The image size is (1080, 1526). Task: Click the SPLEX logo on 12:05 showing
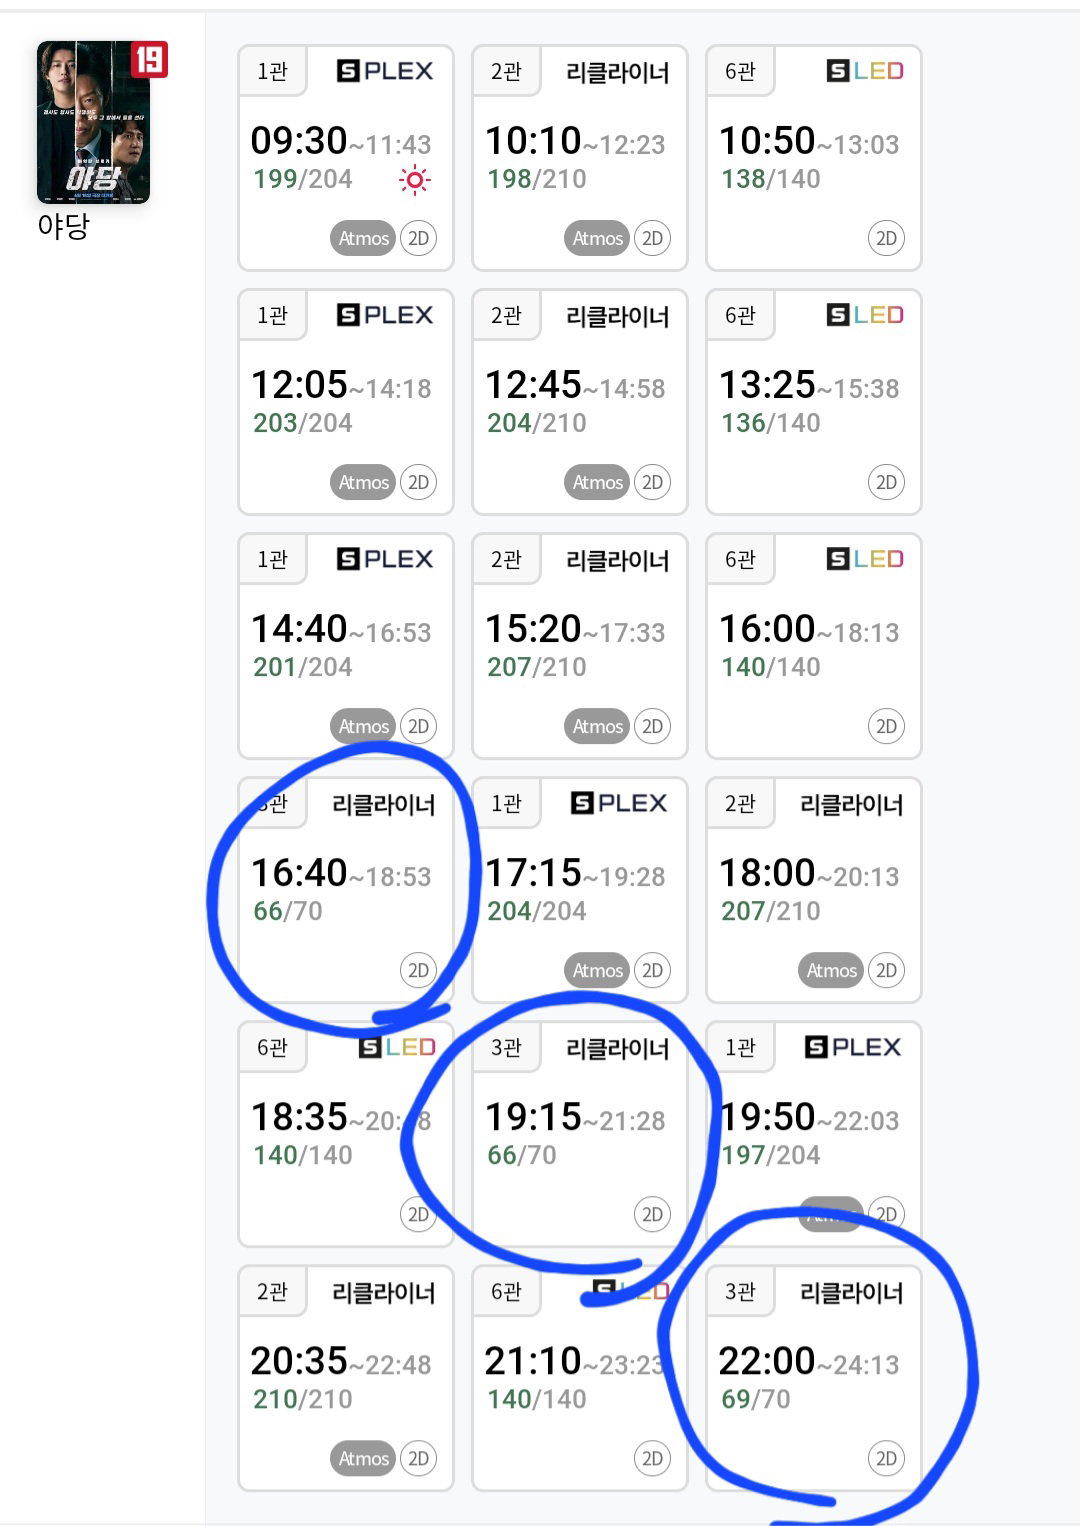coord(385,315)
